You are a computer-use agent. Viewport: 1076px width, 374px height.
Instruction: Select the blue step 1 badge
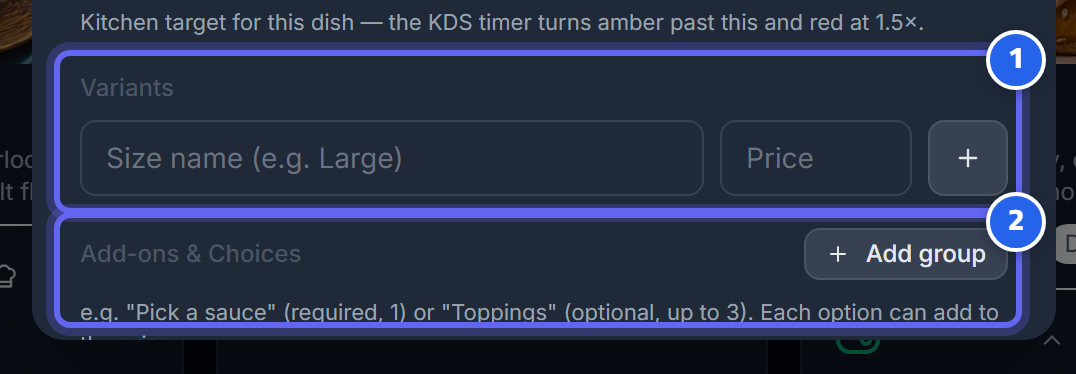pos(1016,60)
